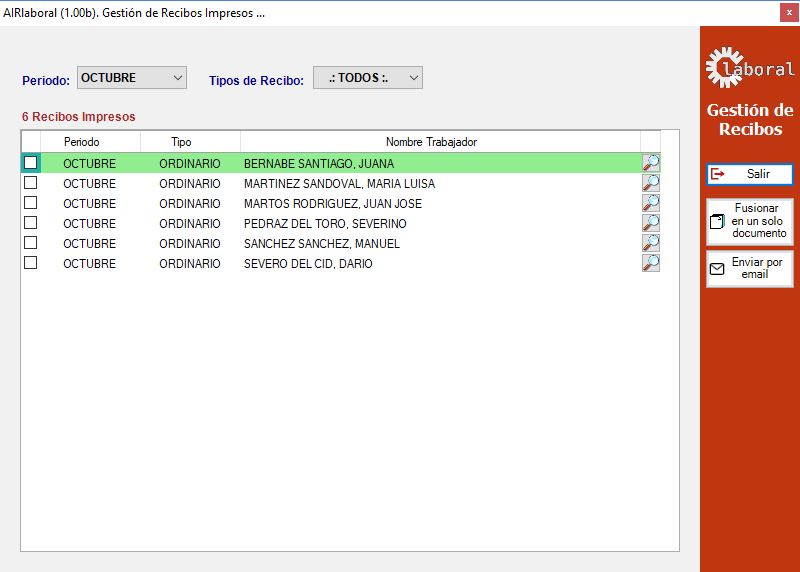Open the Periodo dropdown showing OCTUBRE
This screenshot has height=572, width=800.
132,78
